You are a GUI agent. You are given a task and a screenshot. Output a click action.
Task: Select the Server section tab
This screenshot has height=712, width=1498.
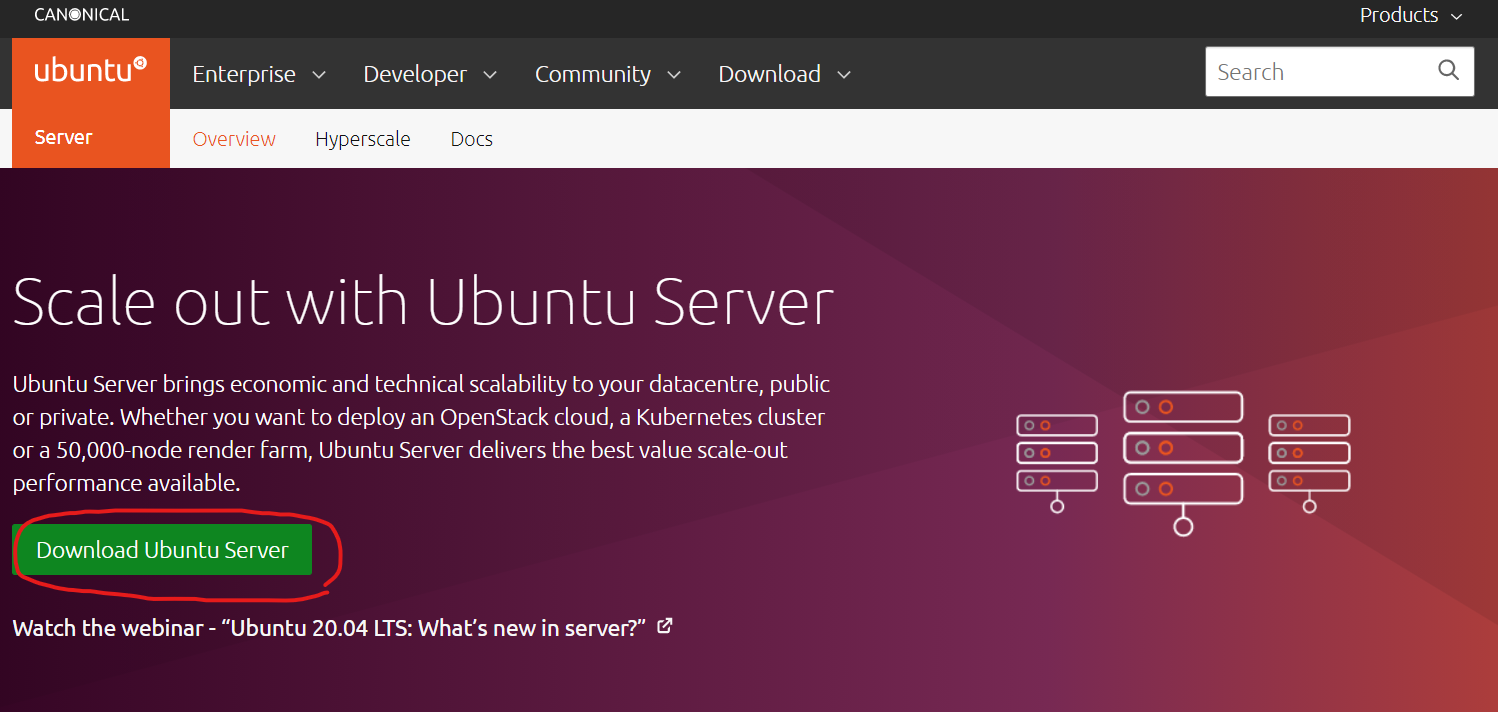point(63,138)
